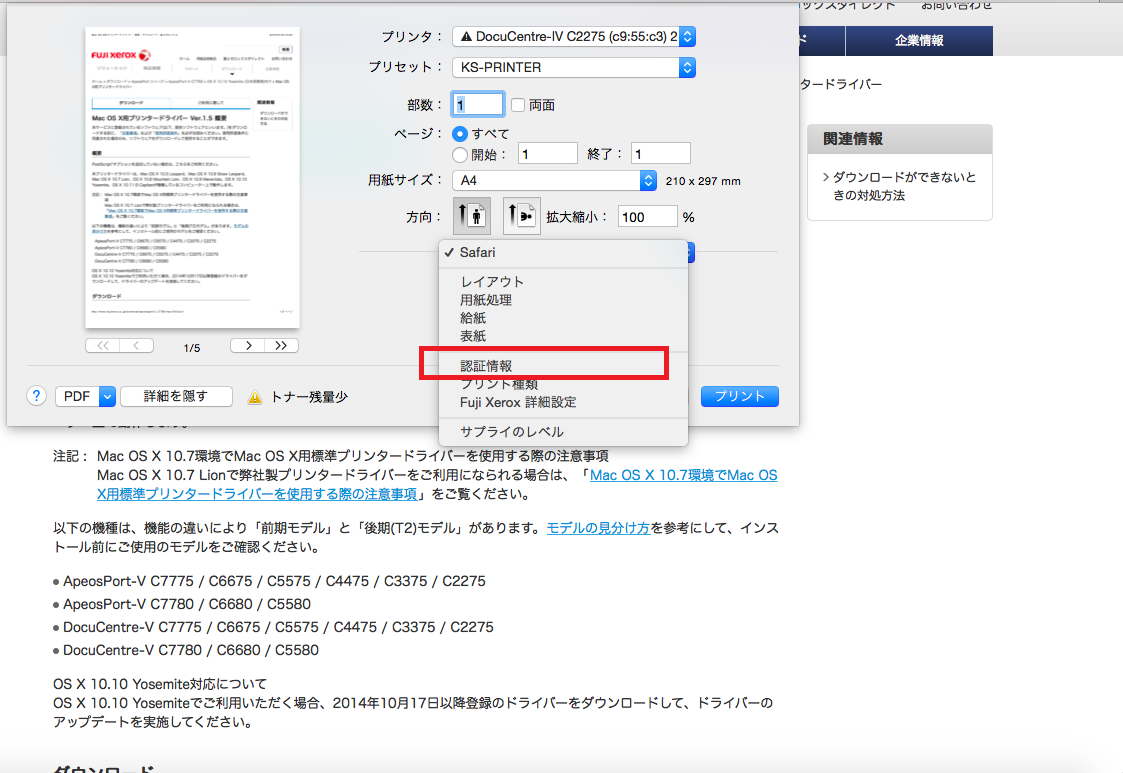Click the help question mark button
1123x773 pixels.
37,396
